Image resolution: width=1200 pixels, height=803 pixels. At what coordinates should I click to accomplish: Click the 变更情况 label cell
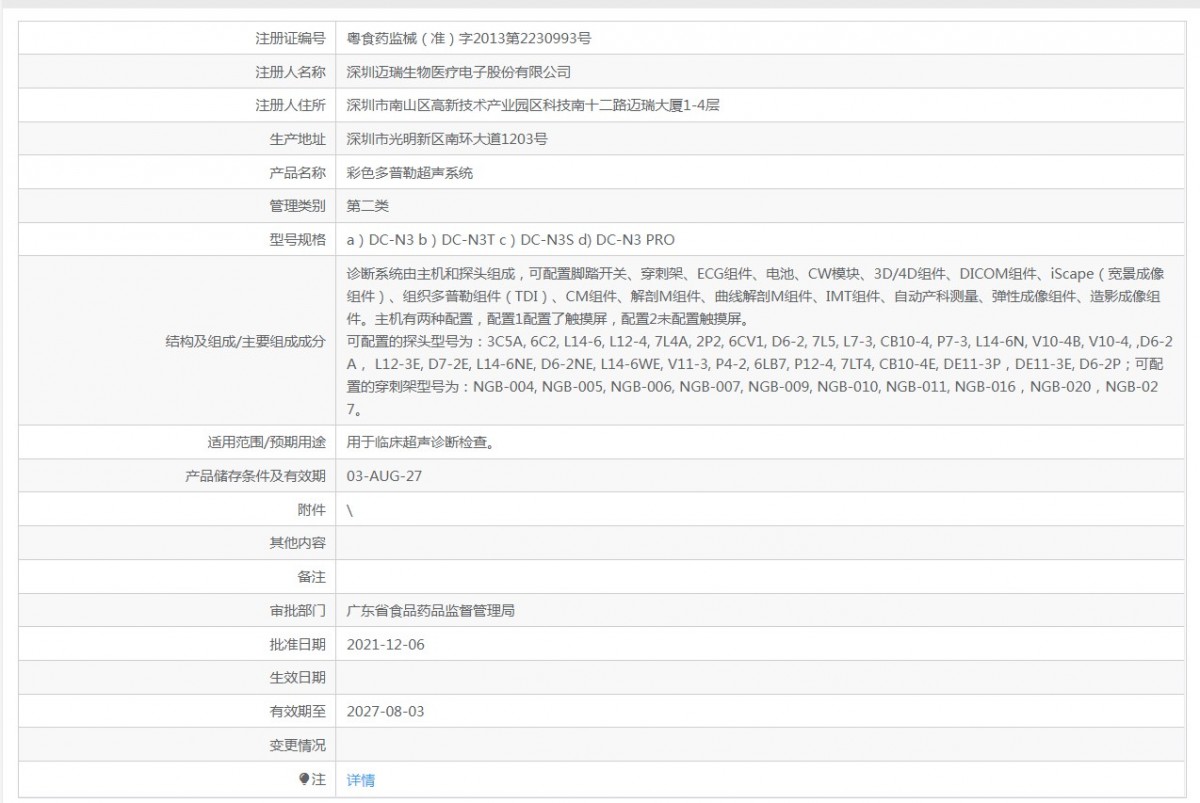pyautogui.click(x=178, y=746)
